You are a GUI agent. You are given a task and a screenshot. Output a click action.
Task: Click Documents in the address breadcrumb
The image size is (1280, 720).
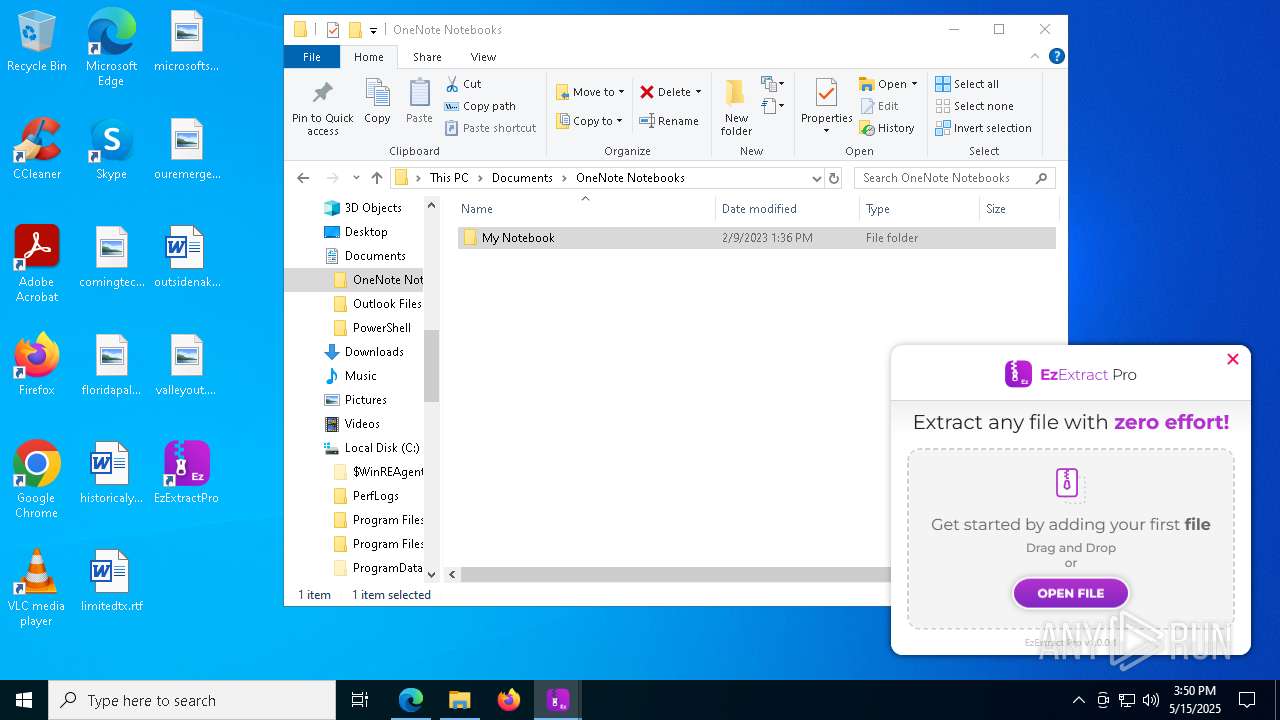[522, 178]
